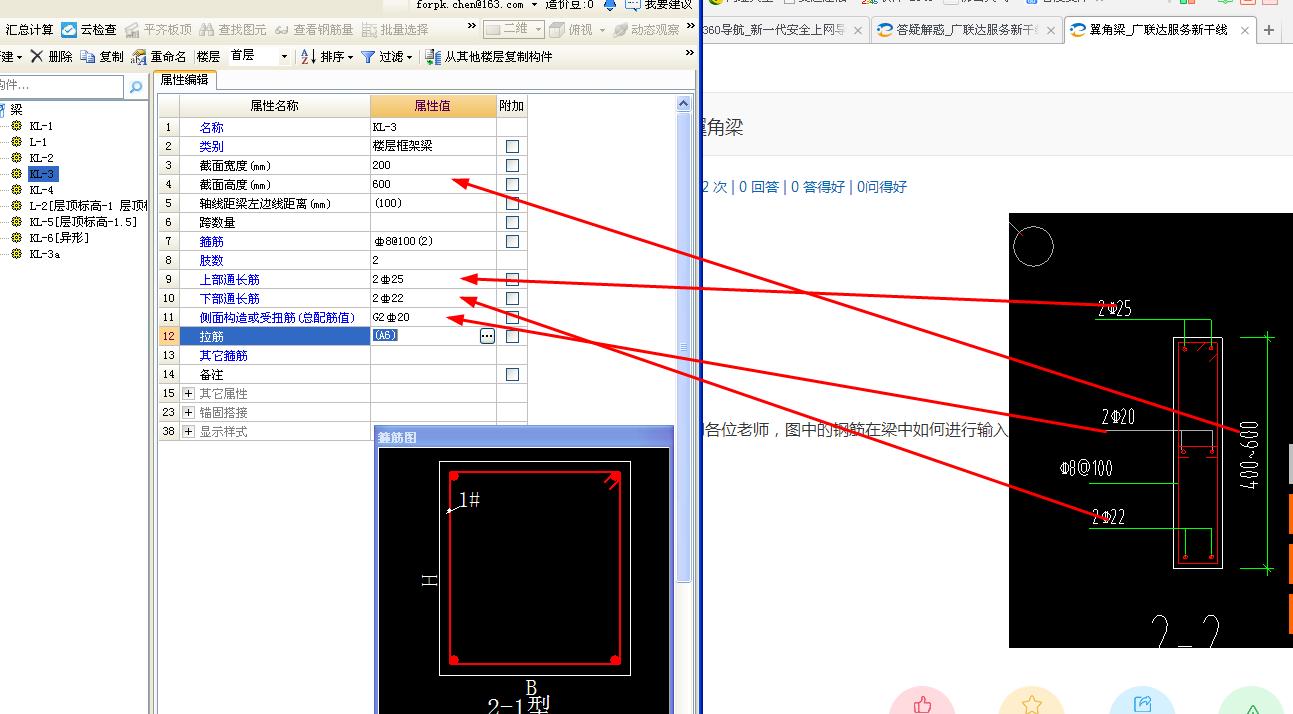
Task: Select KL-6[异形] in the beam tree
Action: pyautogui.click(x=59, y=238)
